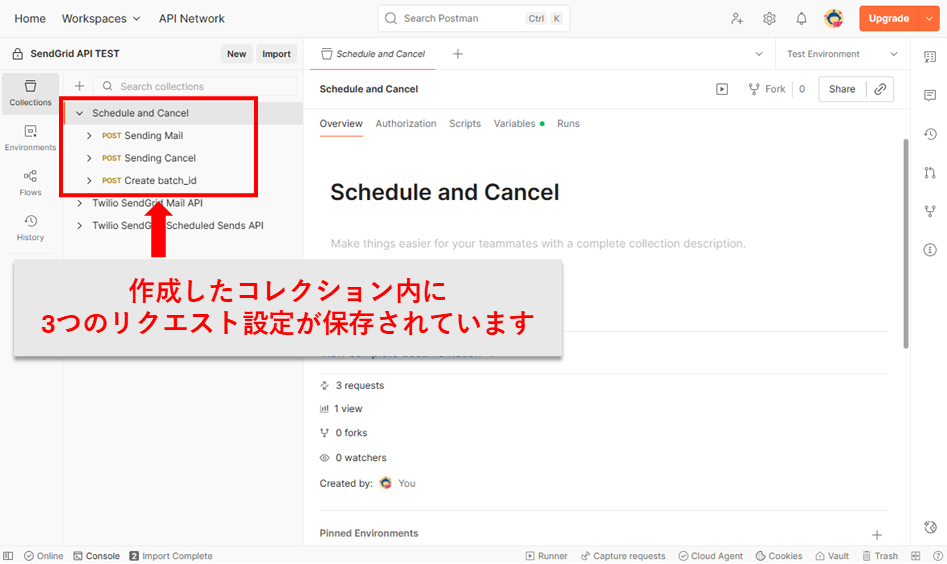Open the settings gear icon
947x564 pixels.
coord(769,19)
